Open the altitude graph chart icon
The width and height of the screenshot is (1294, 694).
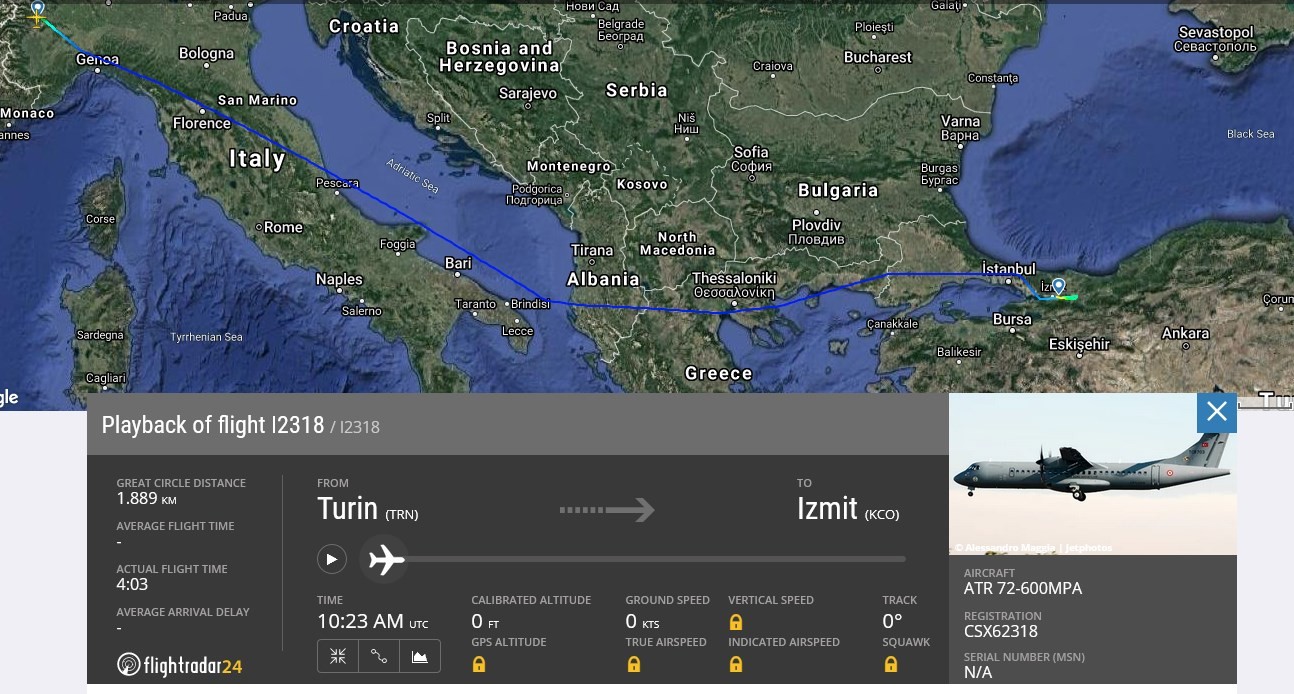click(x=420, y=656)
